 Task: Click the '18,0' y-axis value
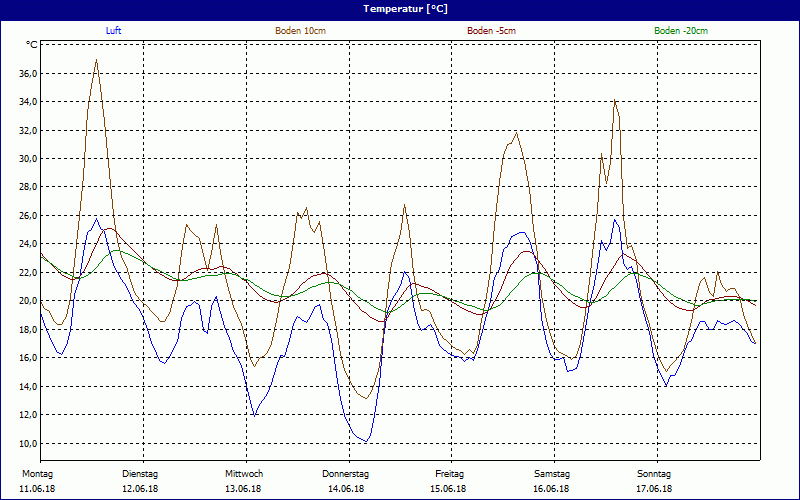(x=28, y=329)
